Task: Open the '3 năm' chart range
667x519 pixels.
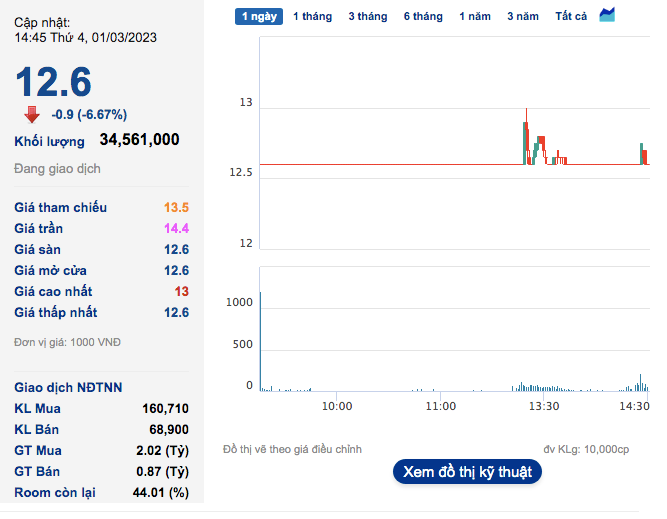Action: tap(523, 16)
